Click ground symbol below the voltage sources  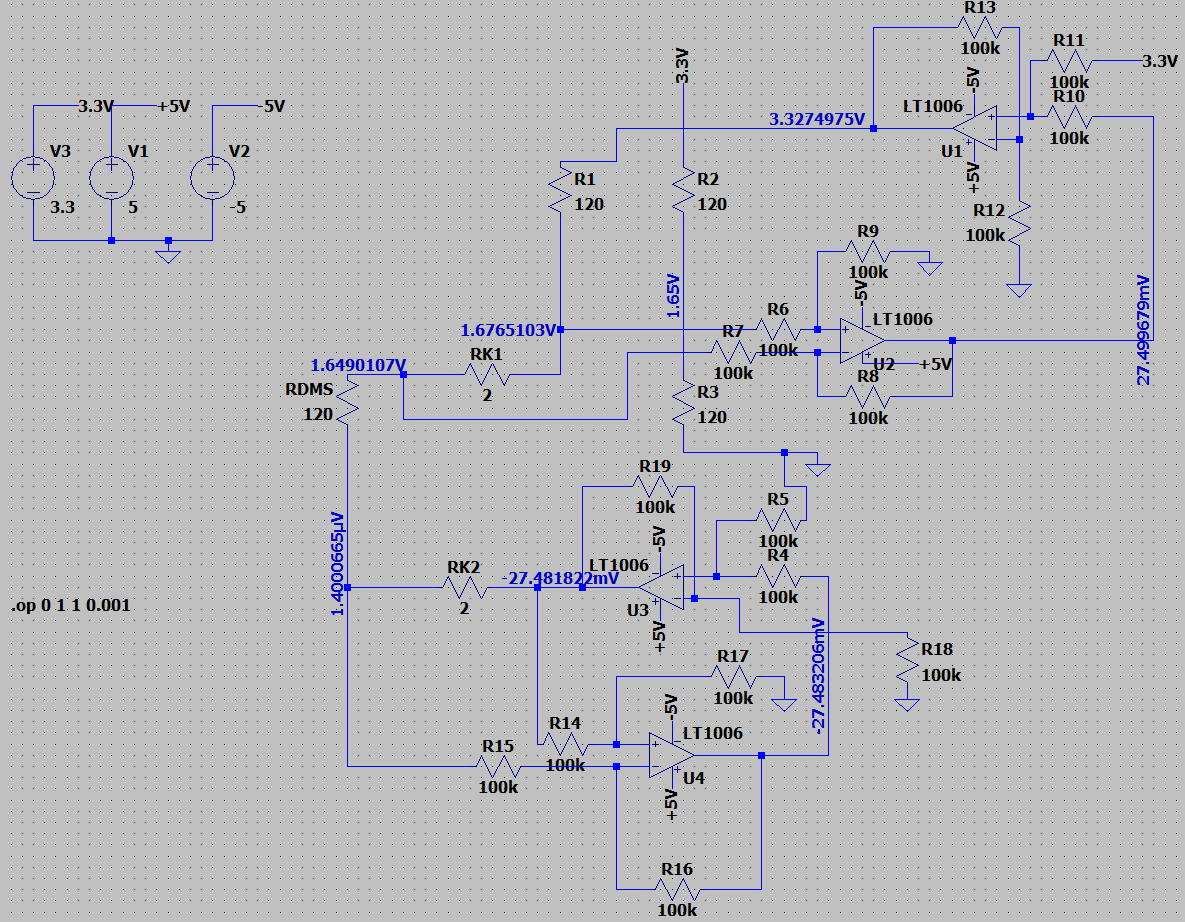(x=168, y=255)
